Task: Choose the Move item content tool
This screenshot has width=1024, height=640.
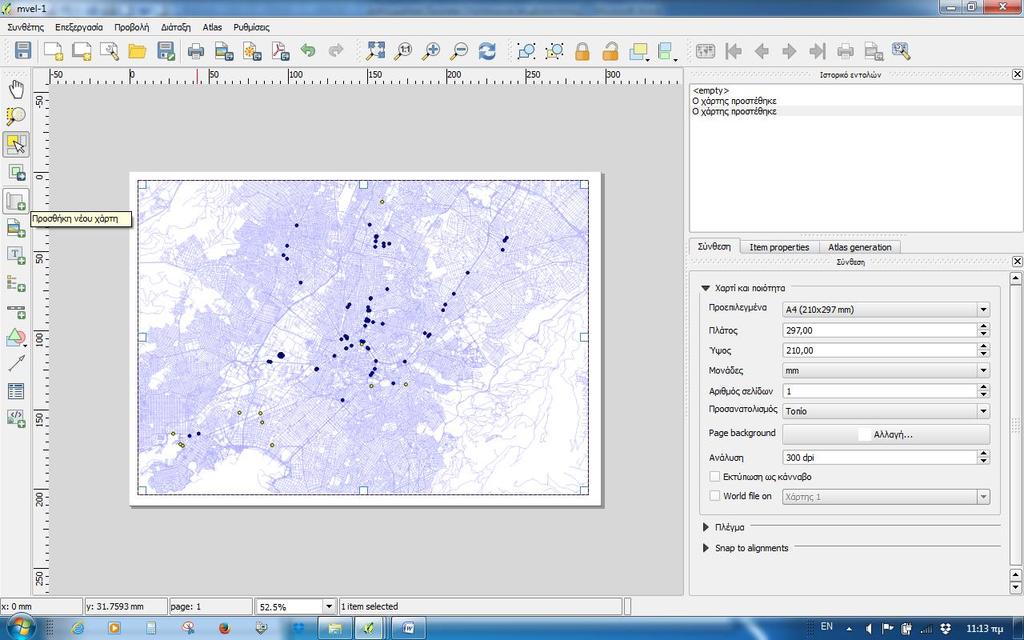Action: (16, 172)
